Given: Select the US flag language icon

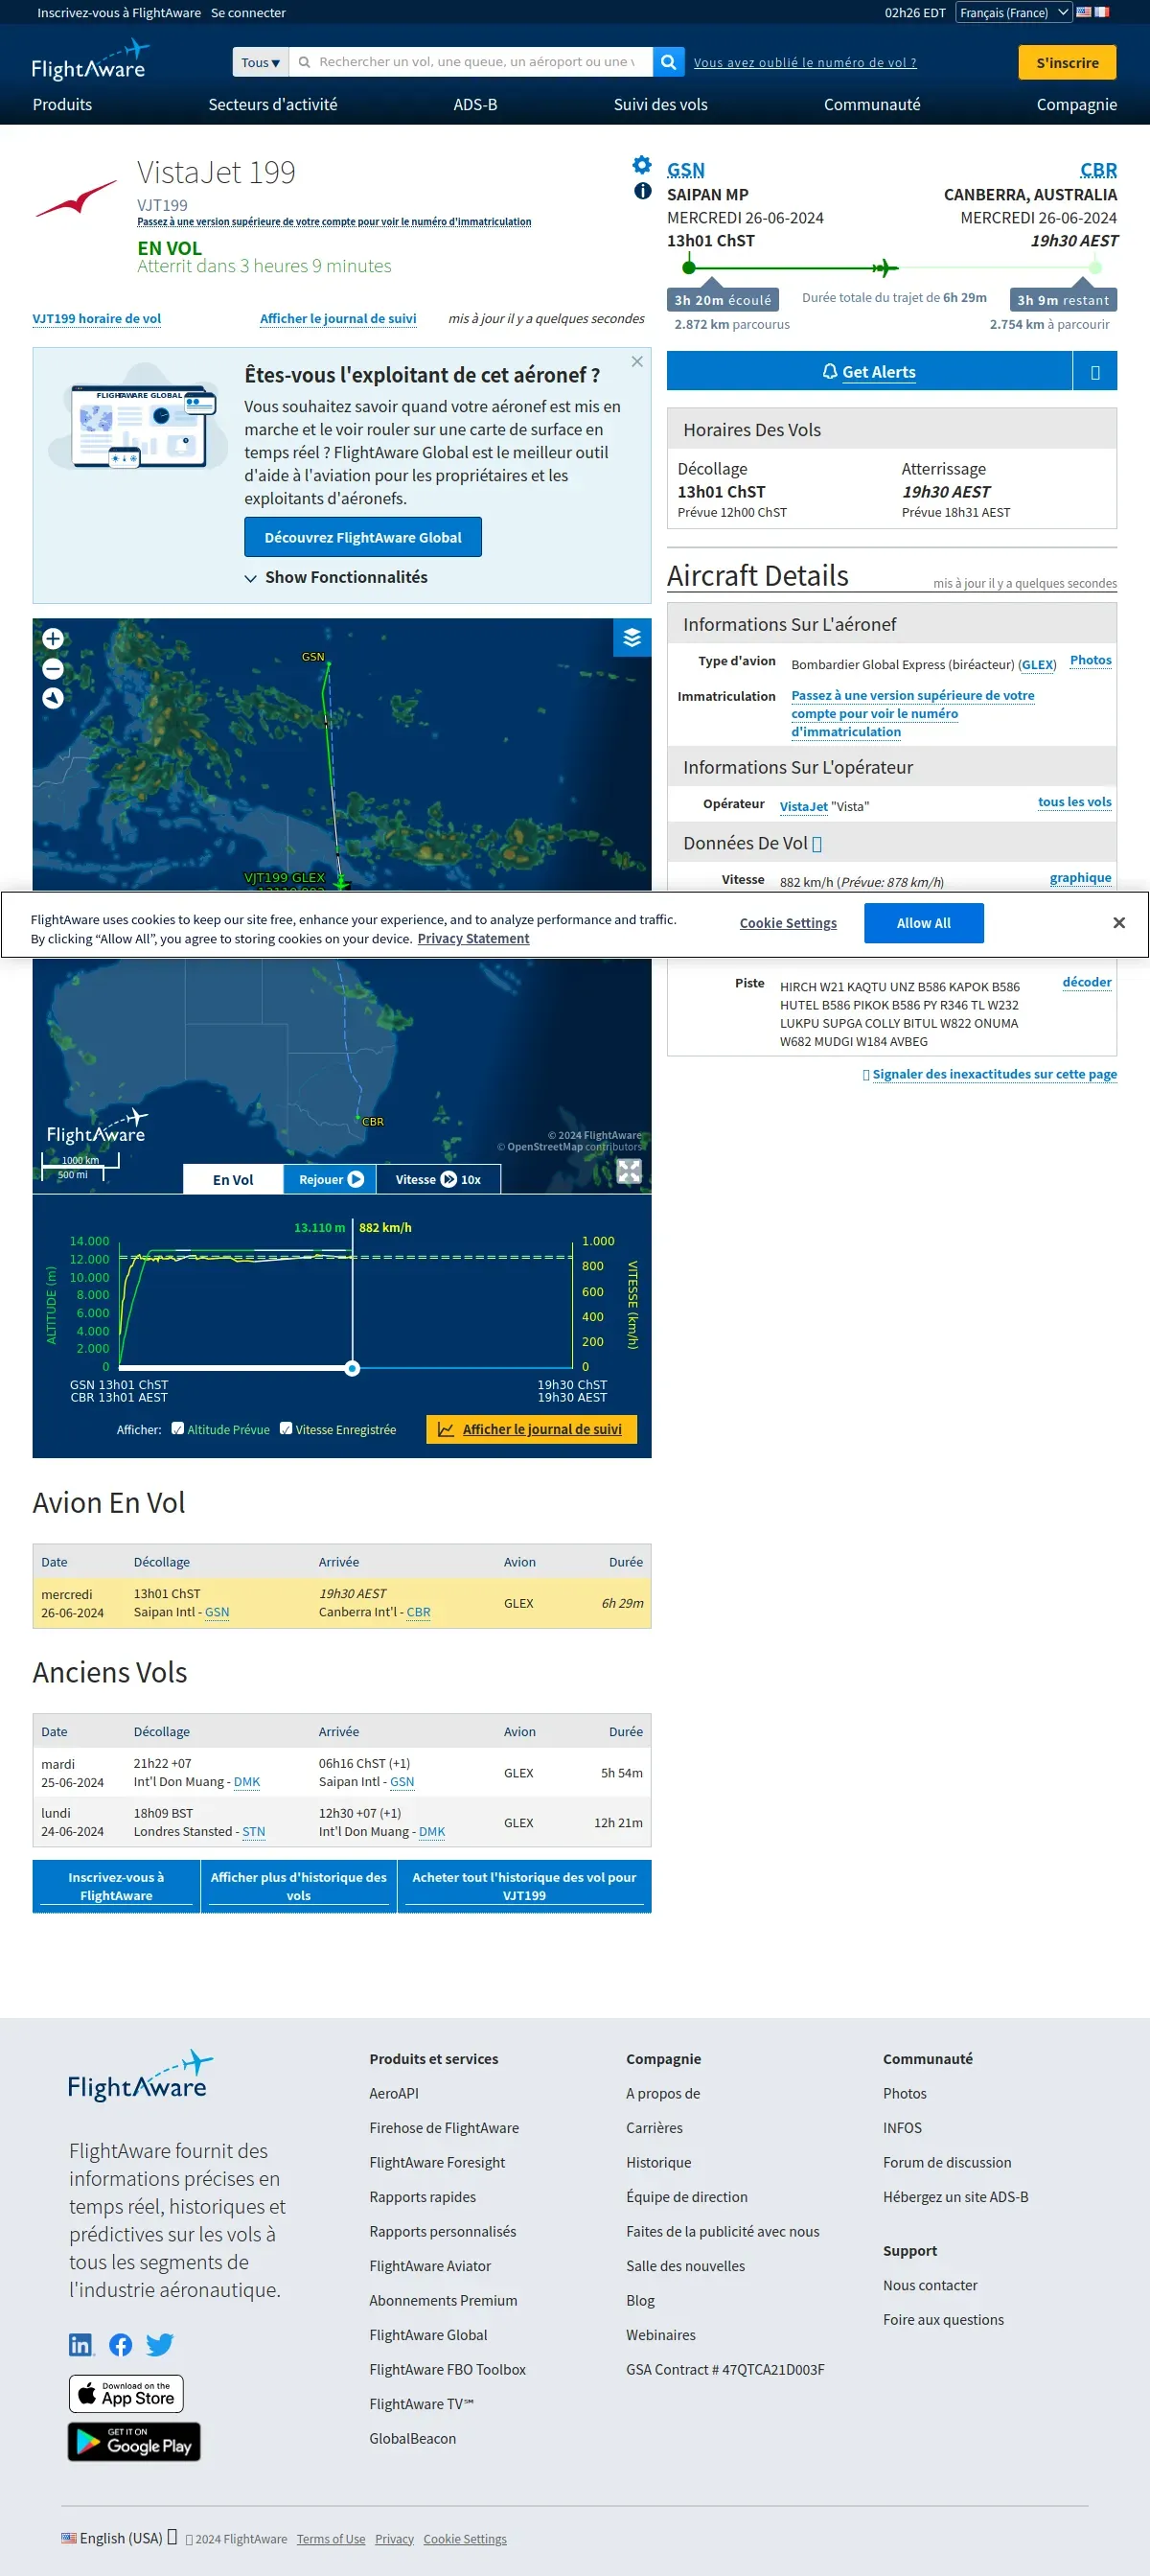Looking at the screenshot, I should click(1083, 13).
